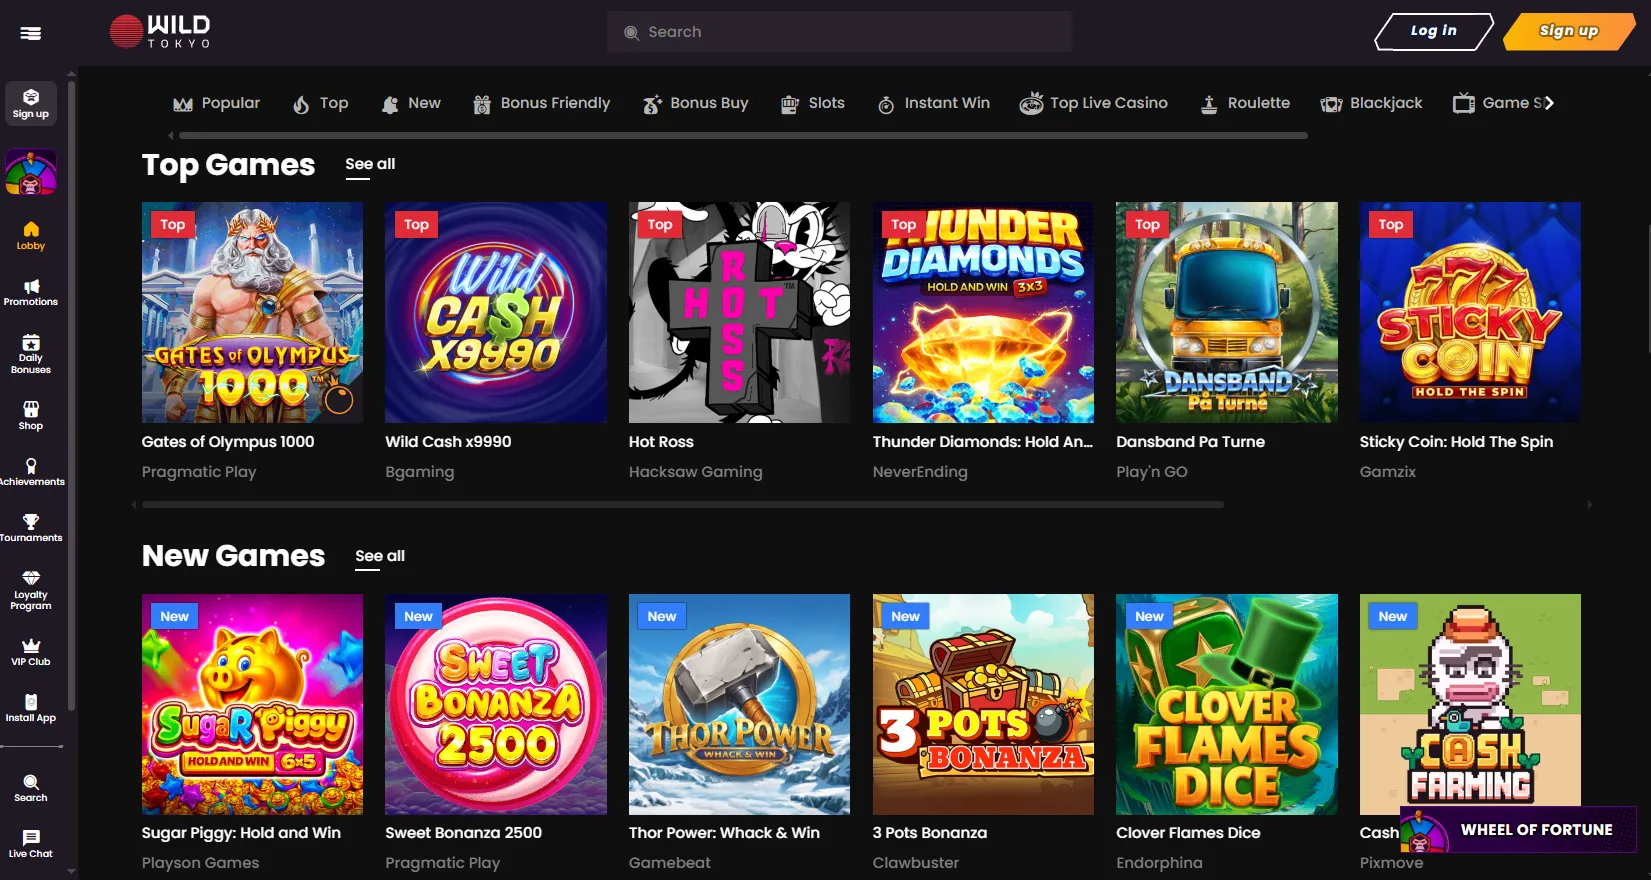Focus the Search input field

tap(839, 32)
